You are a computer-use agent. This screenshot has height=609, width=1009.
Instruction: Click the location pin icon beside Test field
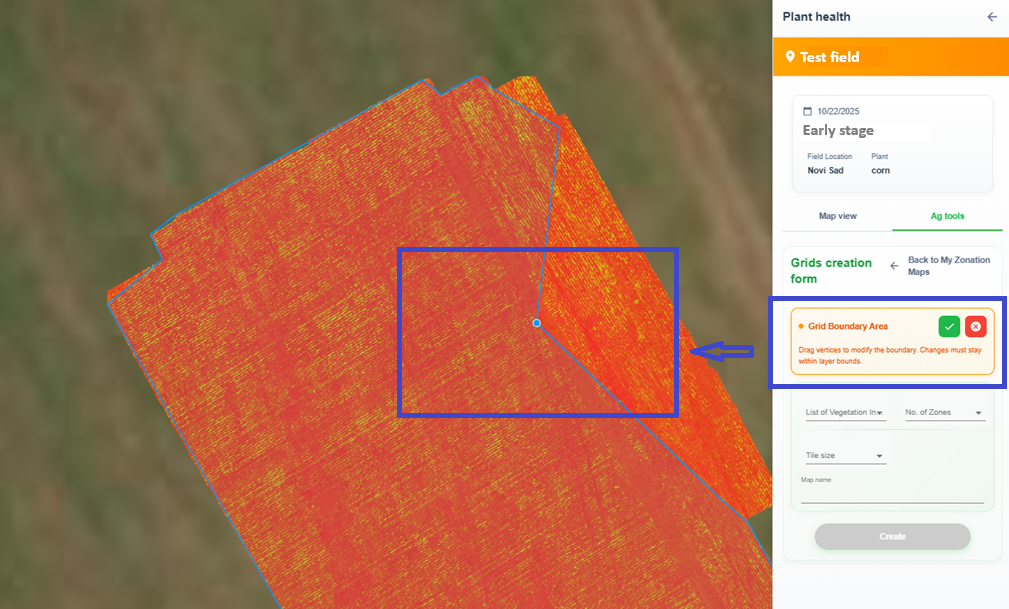pos(790,57)
